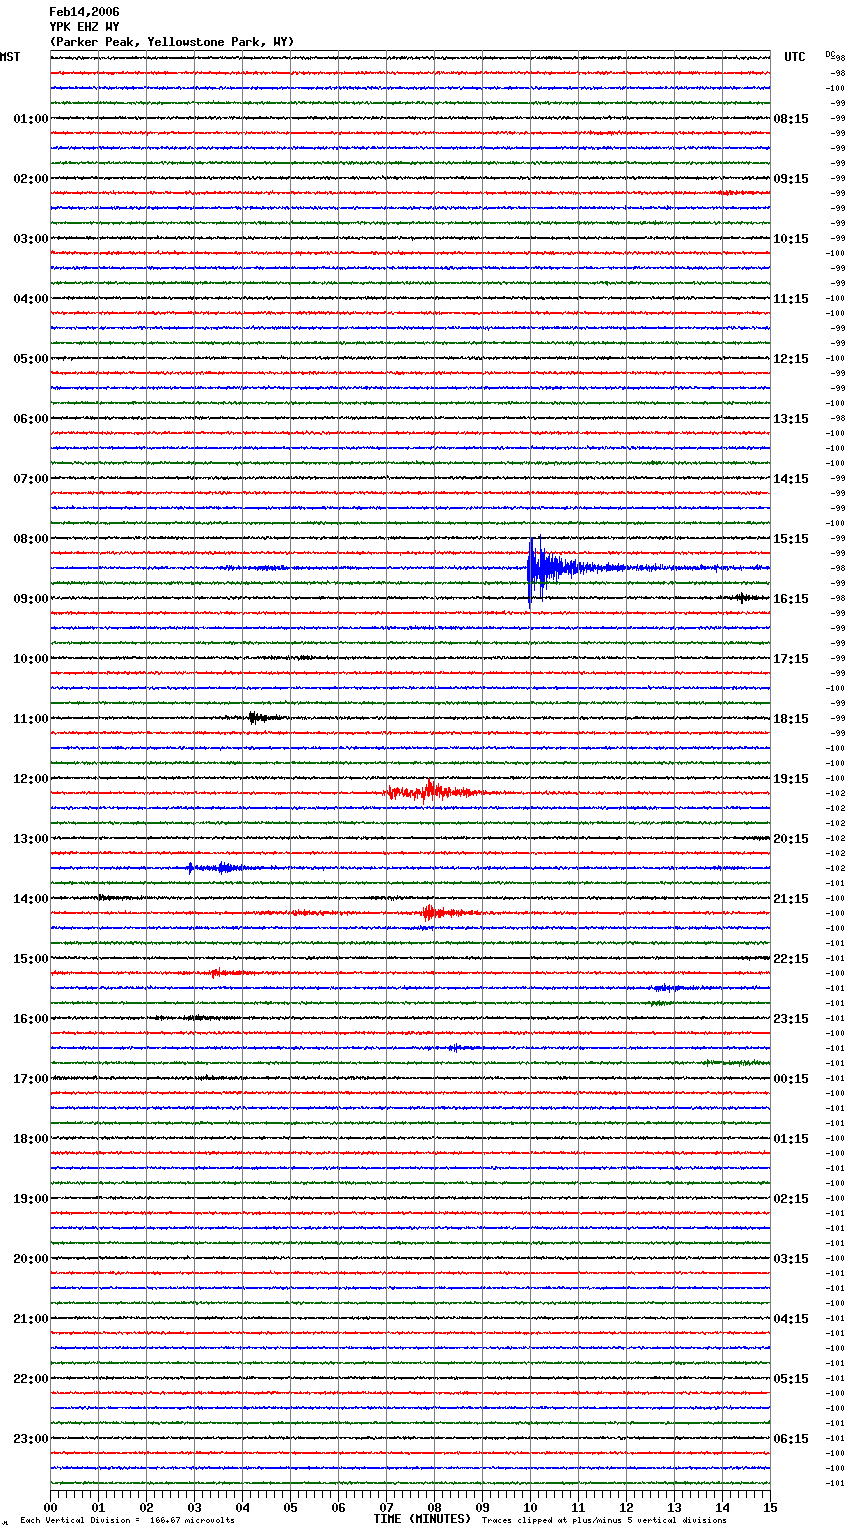Select the 14:00 MST time label

31,899
